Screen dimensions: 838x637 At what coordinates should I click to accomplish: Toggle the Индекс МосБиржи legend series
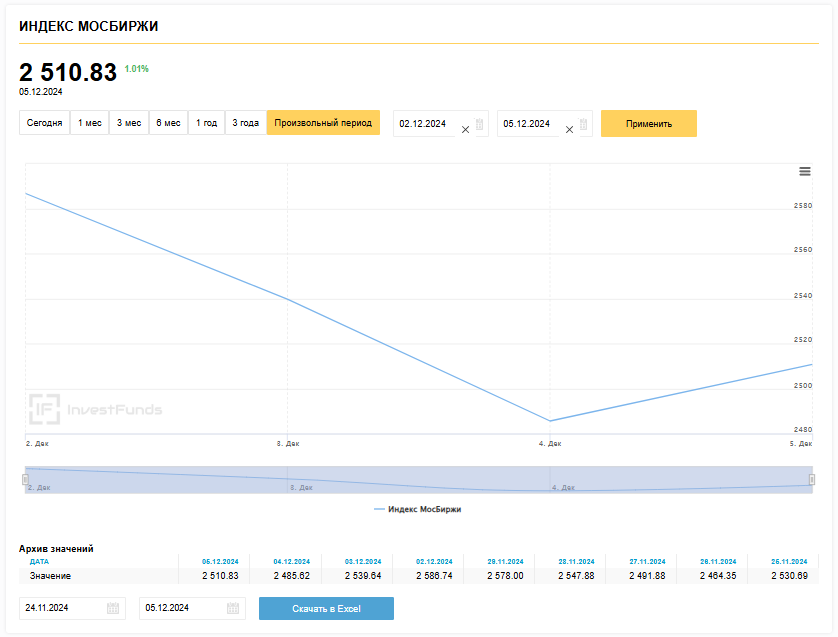point(418,509)
